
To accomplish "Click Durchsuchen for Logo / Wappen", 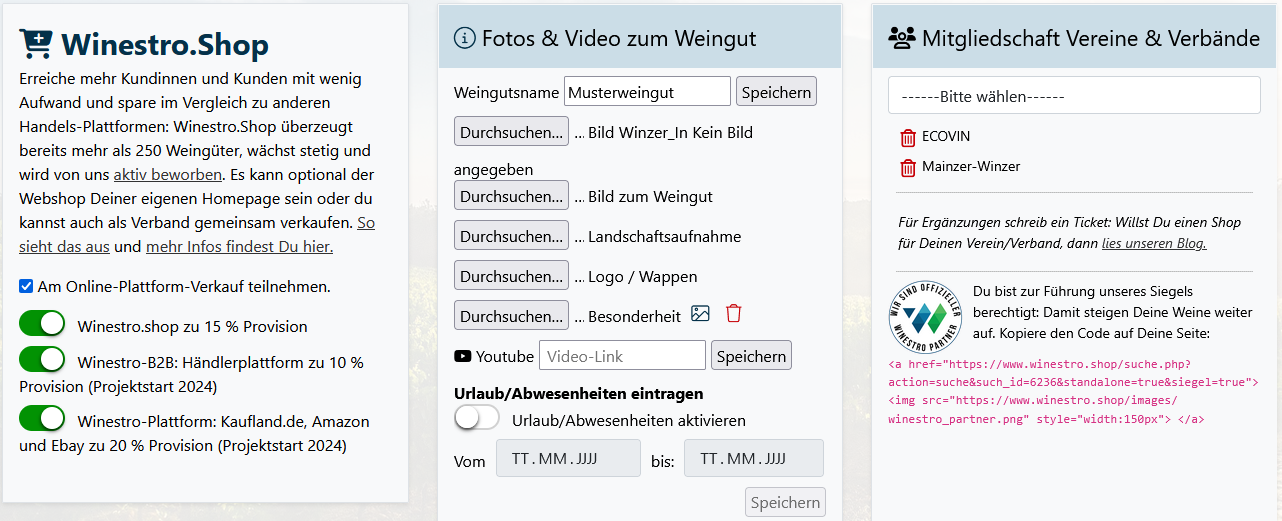I will click(511, 276).
